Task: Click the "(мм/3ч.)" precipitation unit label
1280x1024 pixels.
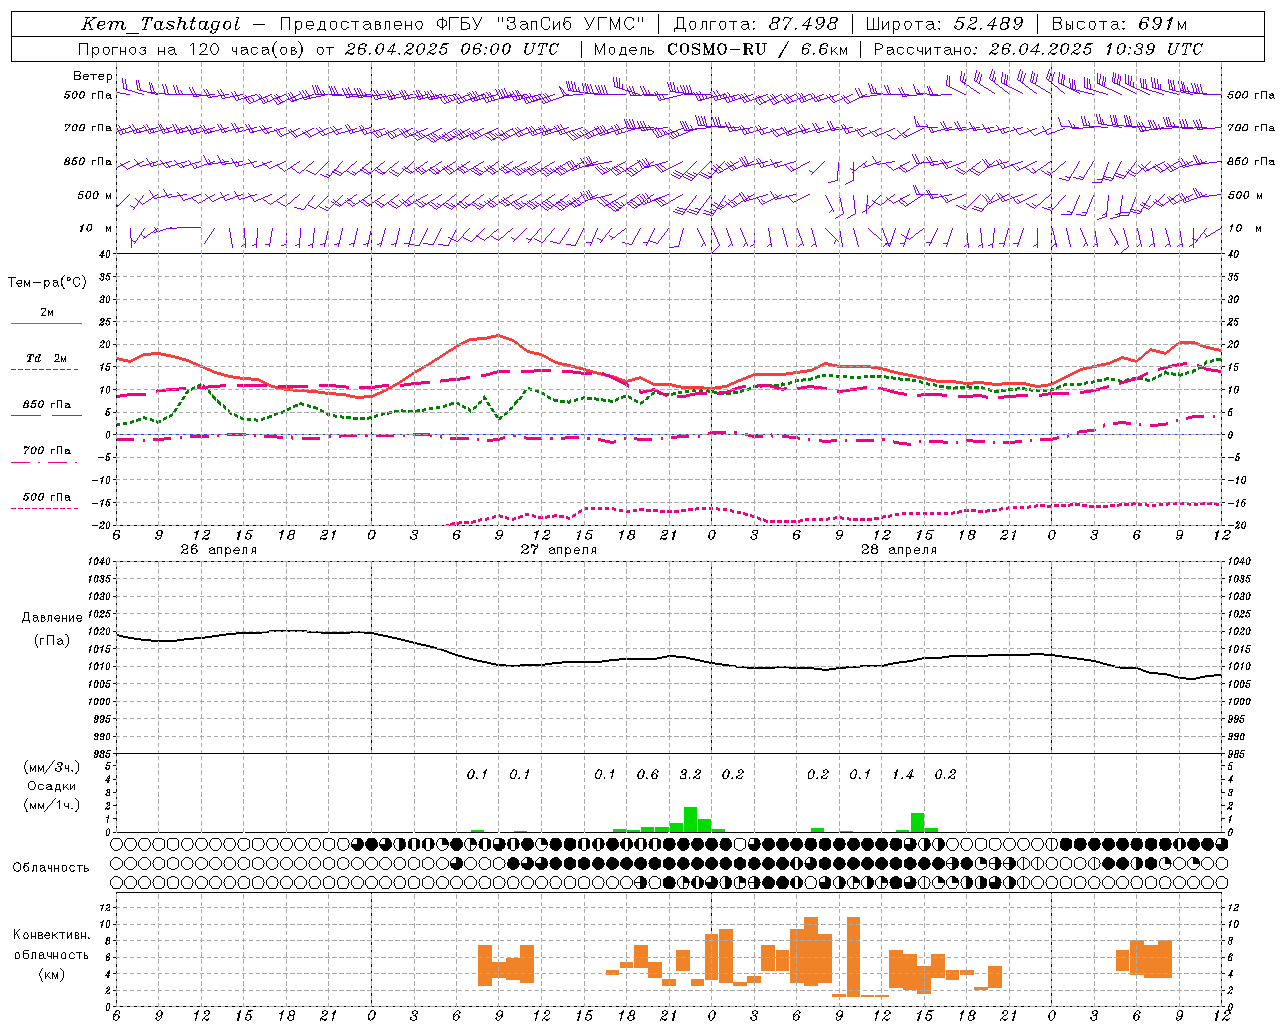Action: [52, 767]
